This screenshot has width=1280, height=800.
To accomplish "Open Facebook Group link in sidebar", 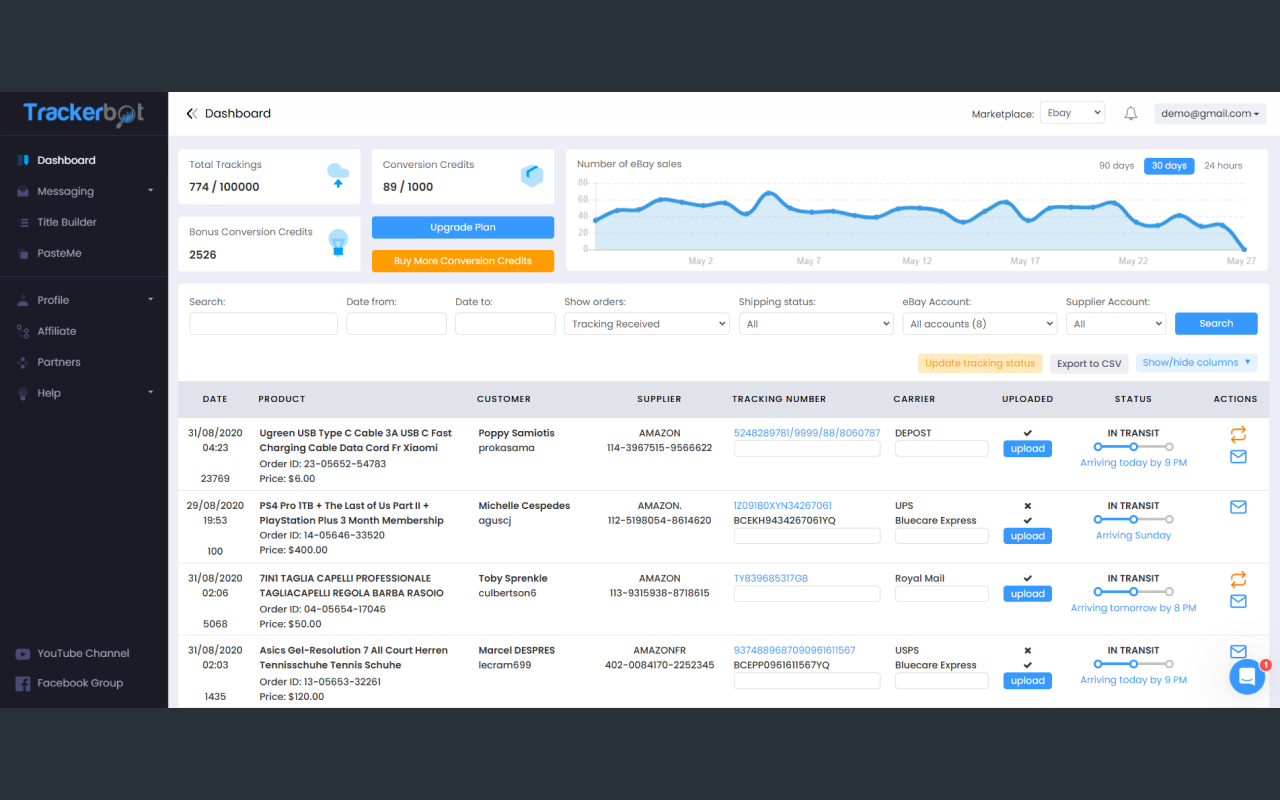I will (80, 684).
